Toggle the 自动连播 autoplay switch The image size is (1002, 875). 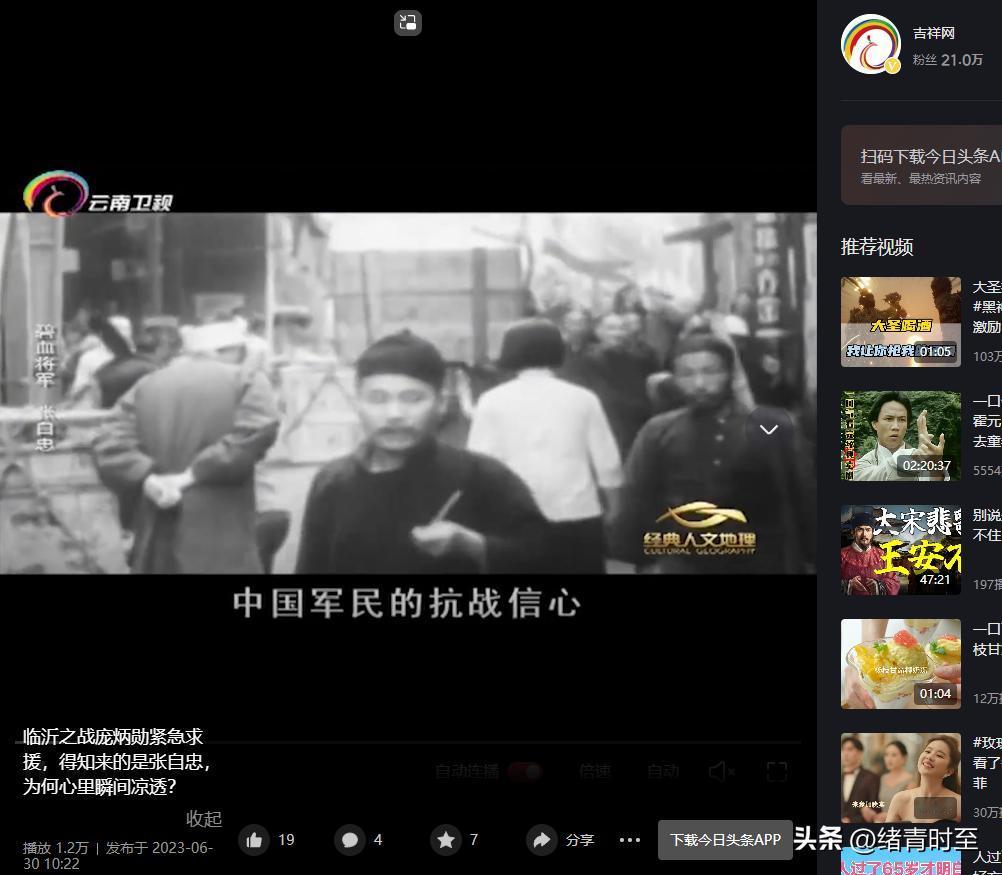(x=525, y=771)
